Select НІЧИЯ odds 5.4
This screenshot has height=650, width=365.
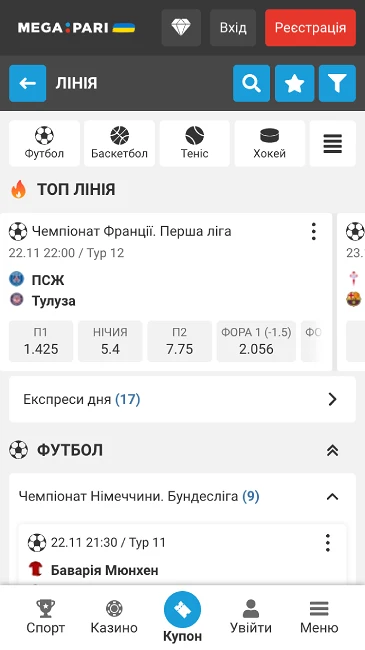point(110,341)
